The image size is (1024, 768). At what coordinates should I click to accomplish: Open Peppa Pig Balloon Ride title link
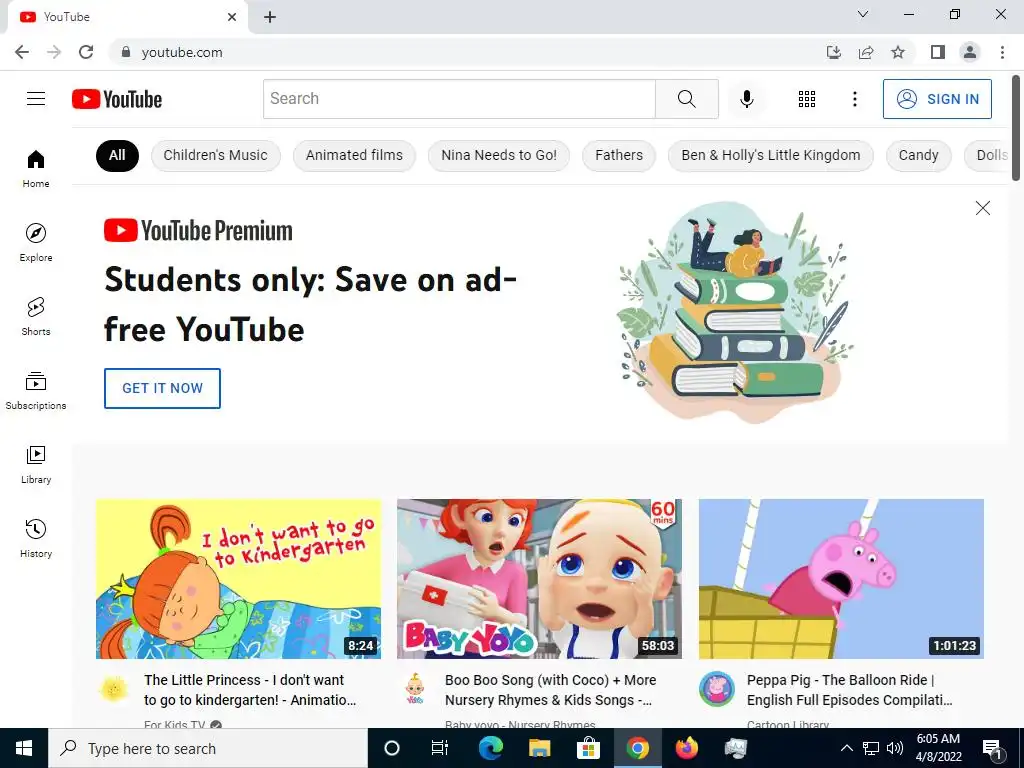click(x=849, y=690)
